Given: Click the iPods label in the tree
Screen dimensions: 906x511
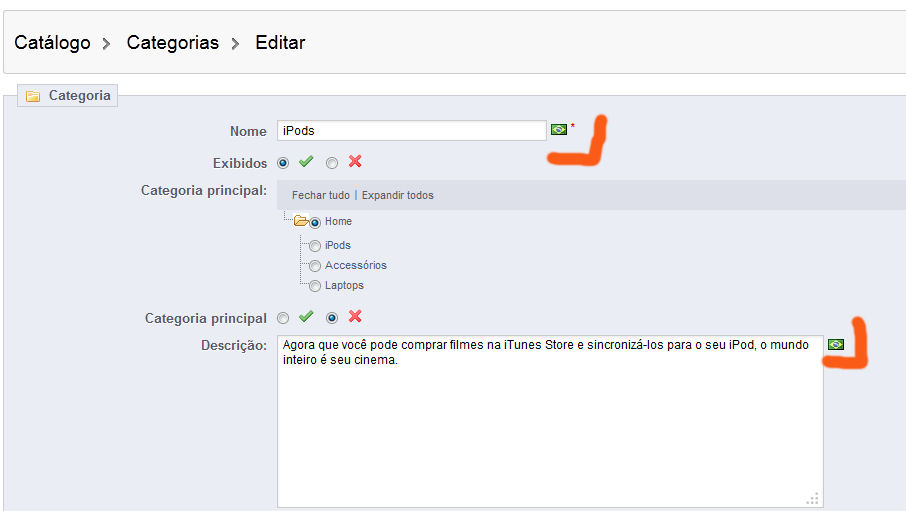Looking at the screenshot, I should [x=337, y=246].
